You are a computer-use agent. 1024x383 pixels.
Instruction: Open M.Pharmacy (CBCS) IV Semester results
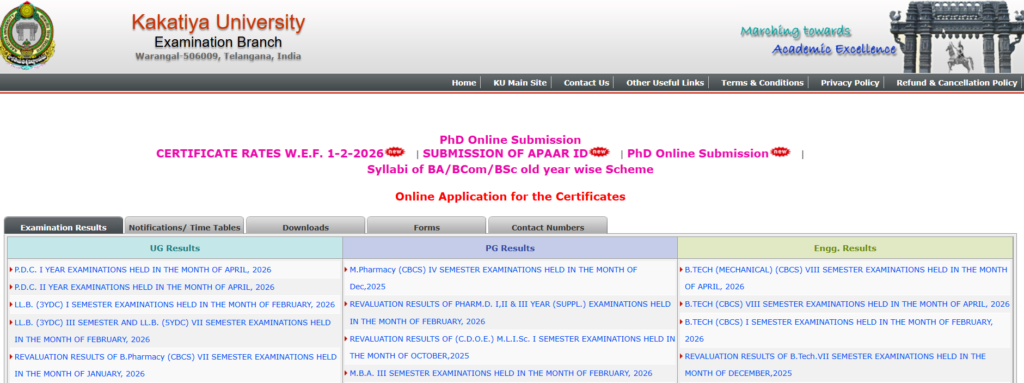pyautogui.click(x=494, y=278)
